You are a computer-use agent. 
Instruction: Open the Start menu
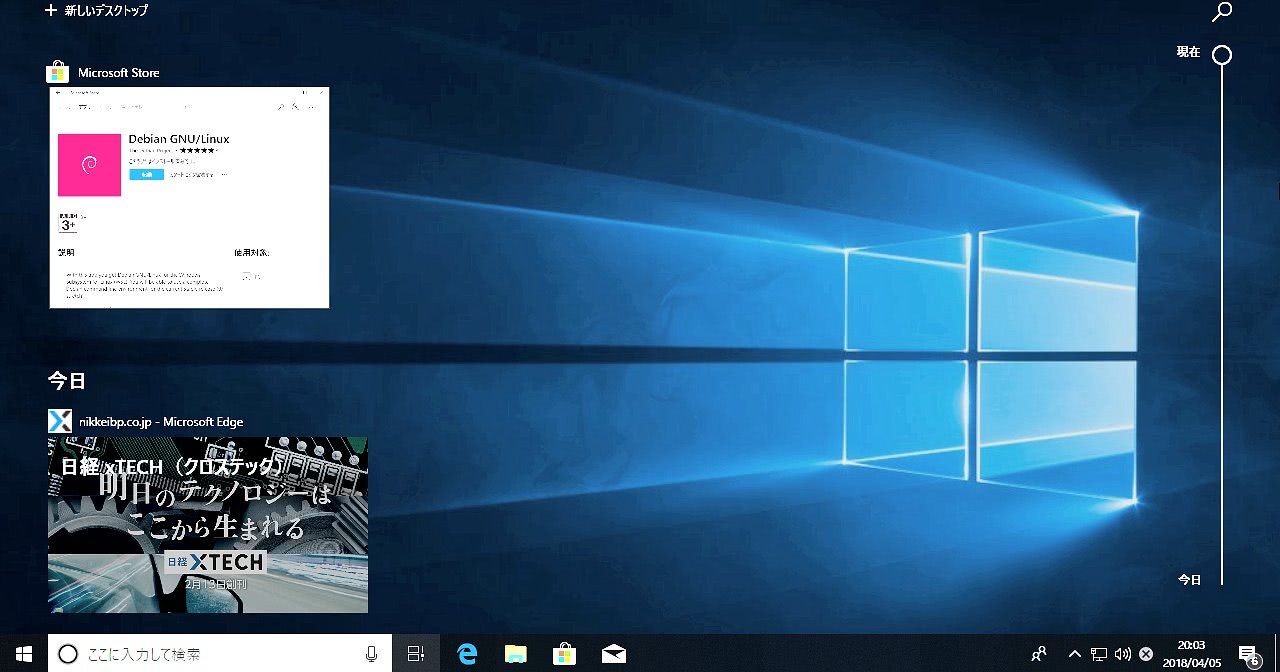[24, 654]
